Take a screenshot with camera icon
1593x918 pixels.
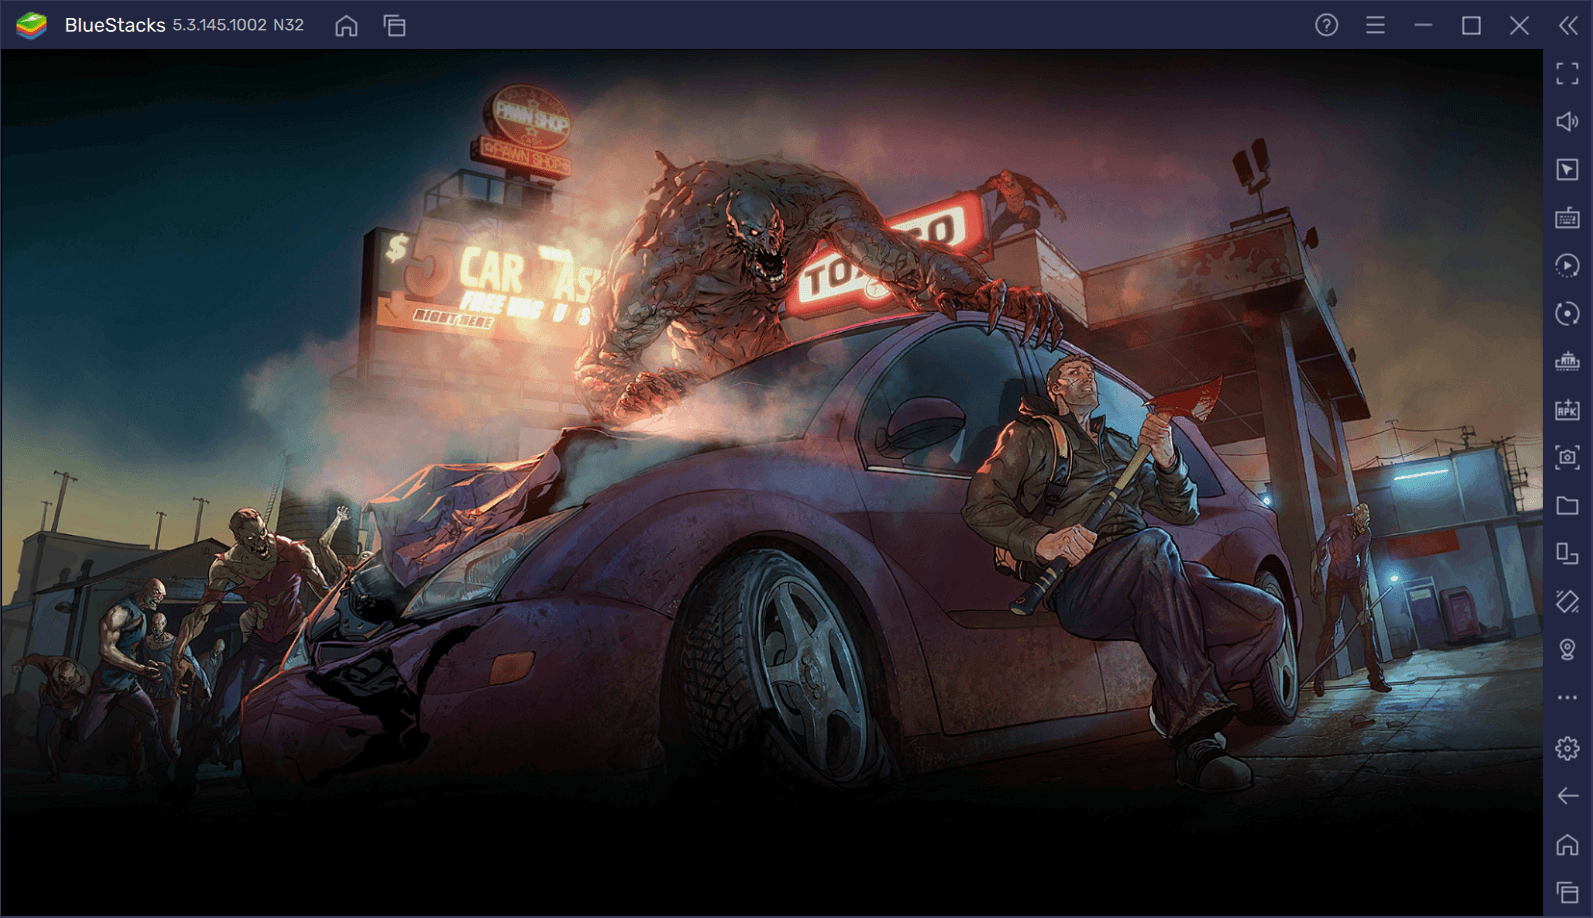click(1567, 457)
